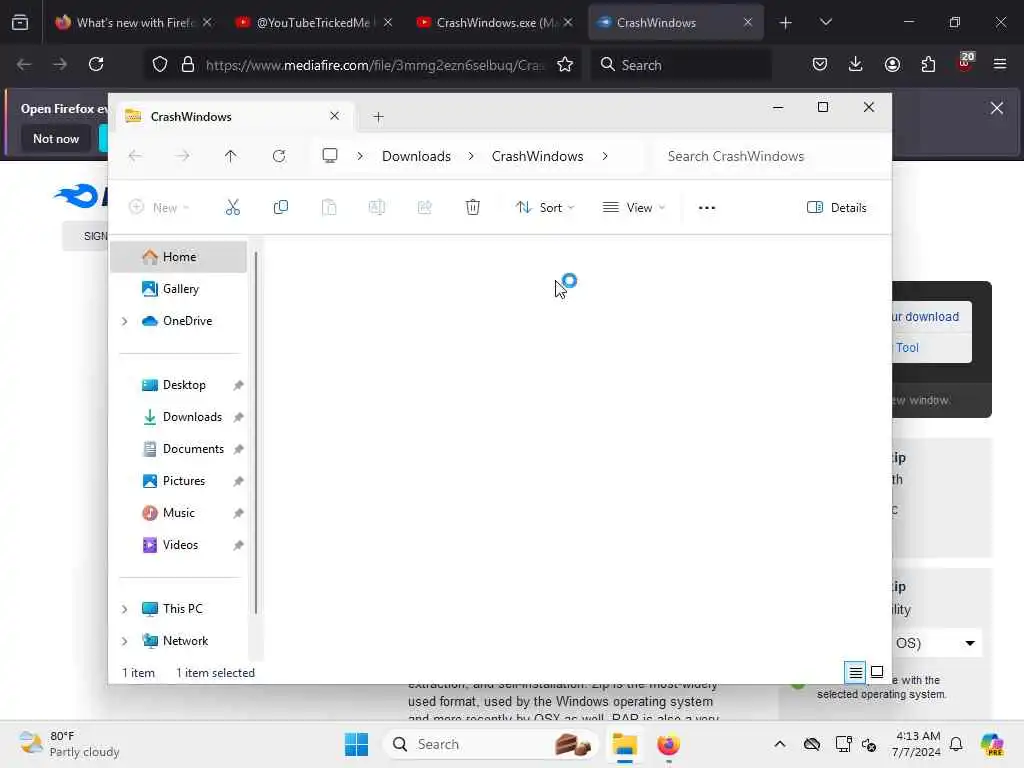The image size is (1024, 768).
Task: Click CrashWindows in the address breadcrumb
Action: pos(537,156)
